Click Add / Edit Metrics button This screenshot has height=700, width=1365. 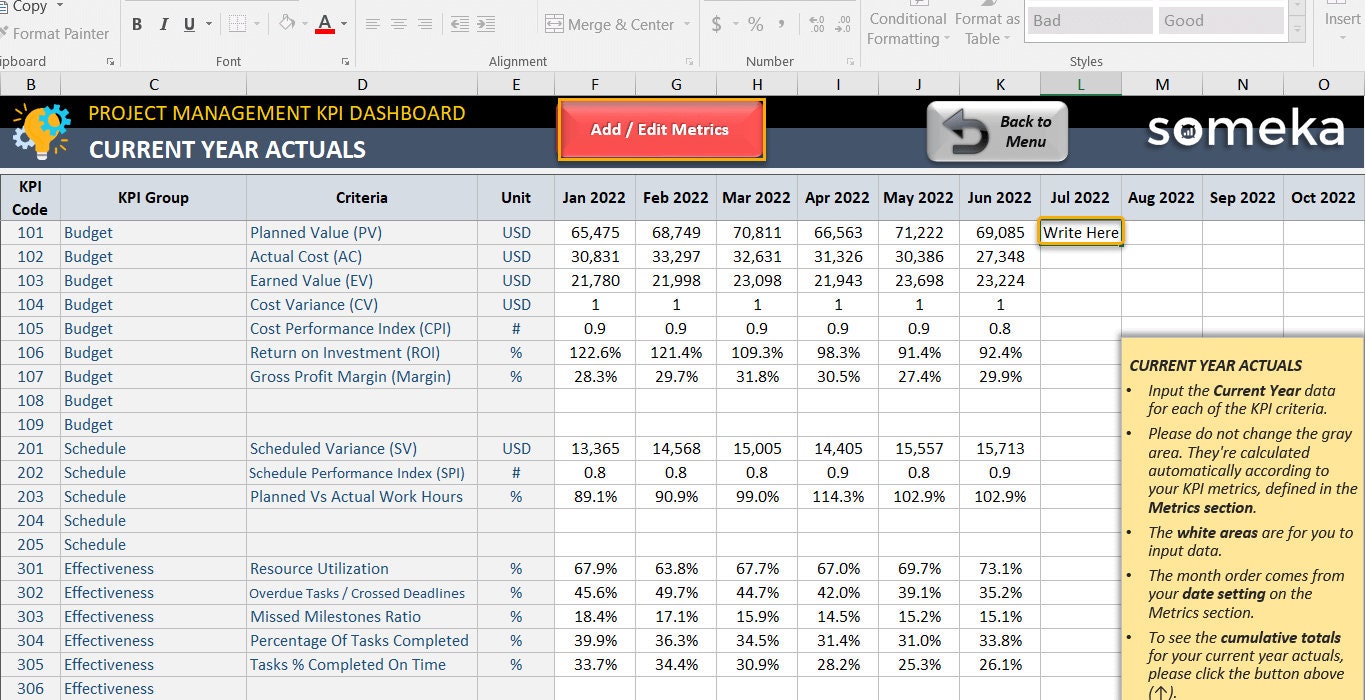pyautogui.click(x=661, y=130)
